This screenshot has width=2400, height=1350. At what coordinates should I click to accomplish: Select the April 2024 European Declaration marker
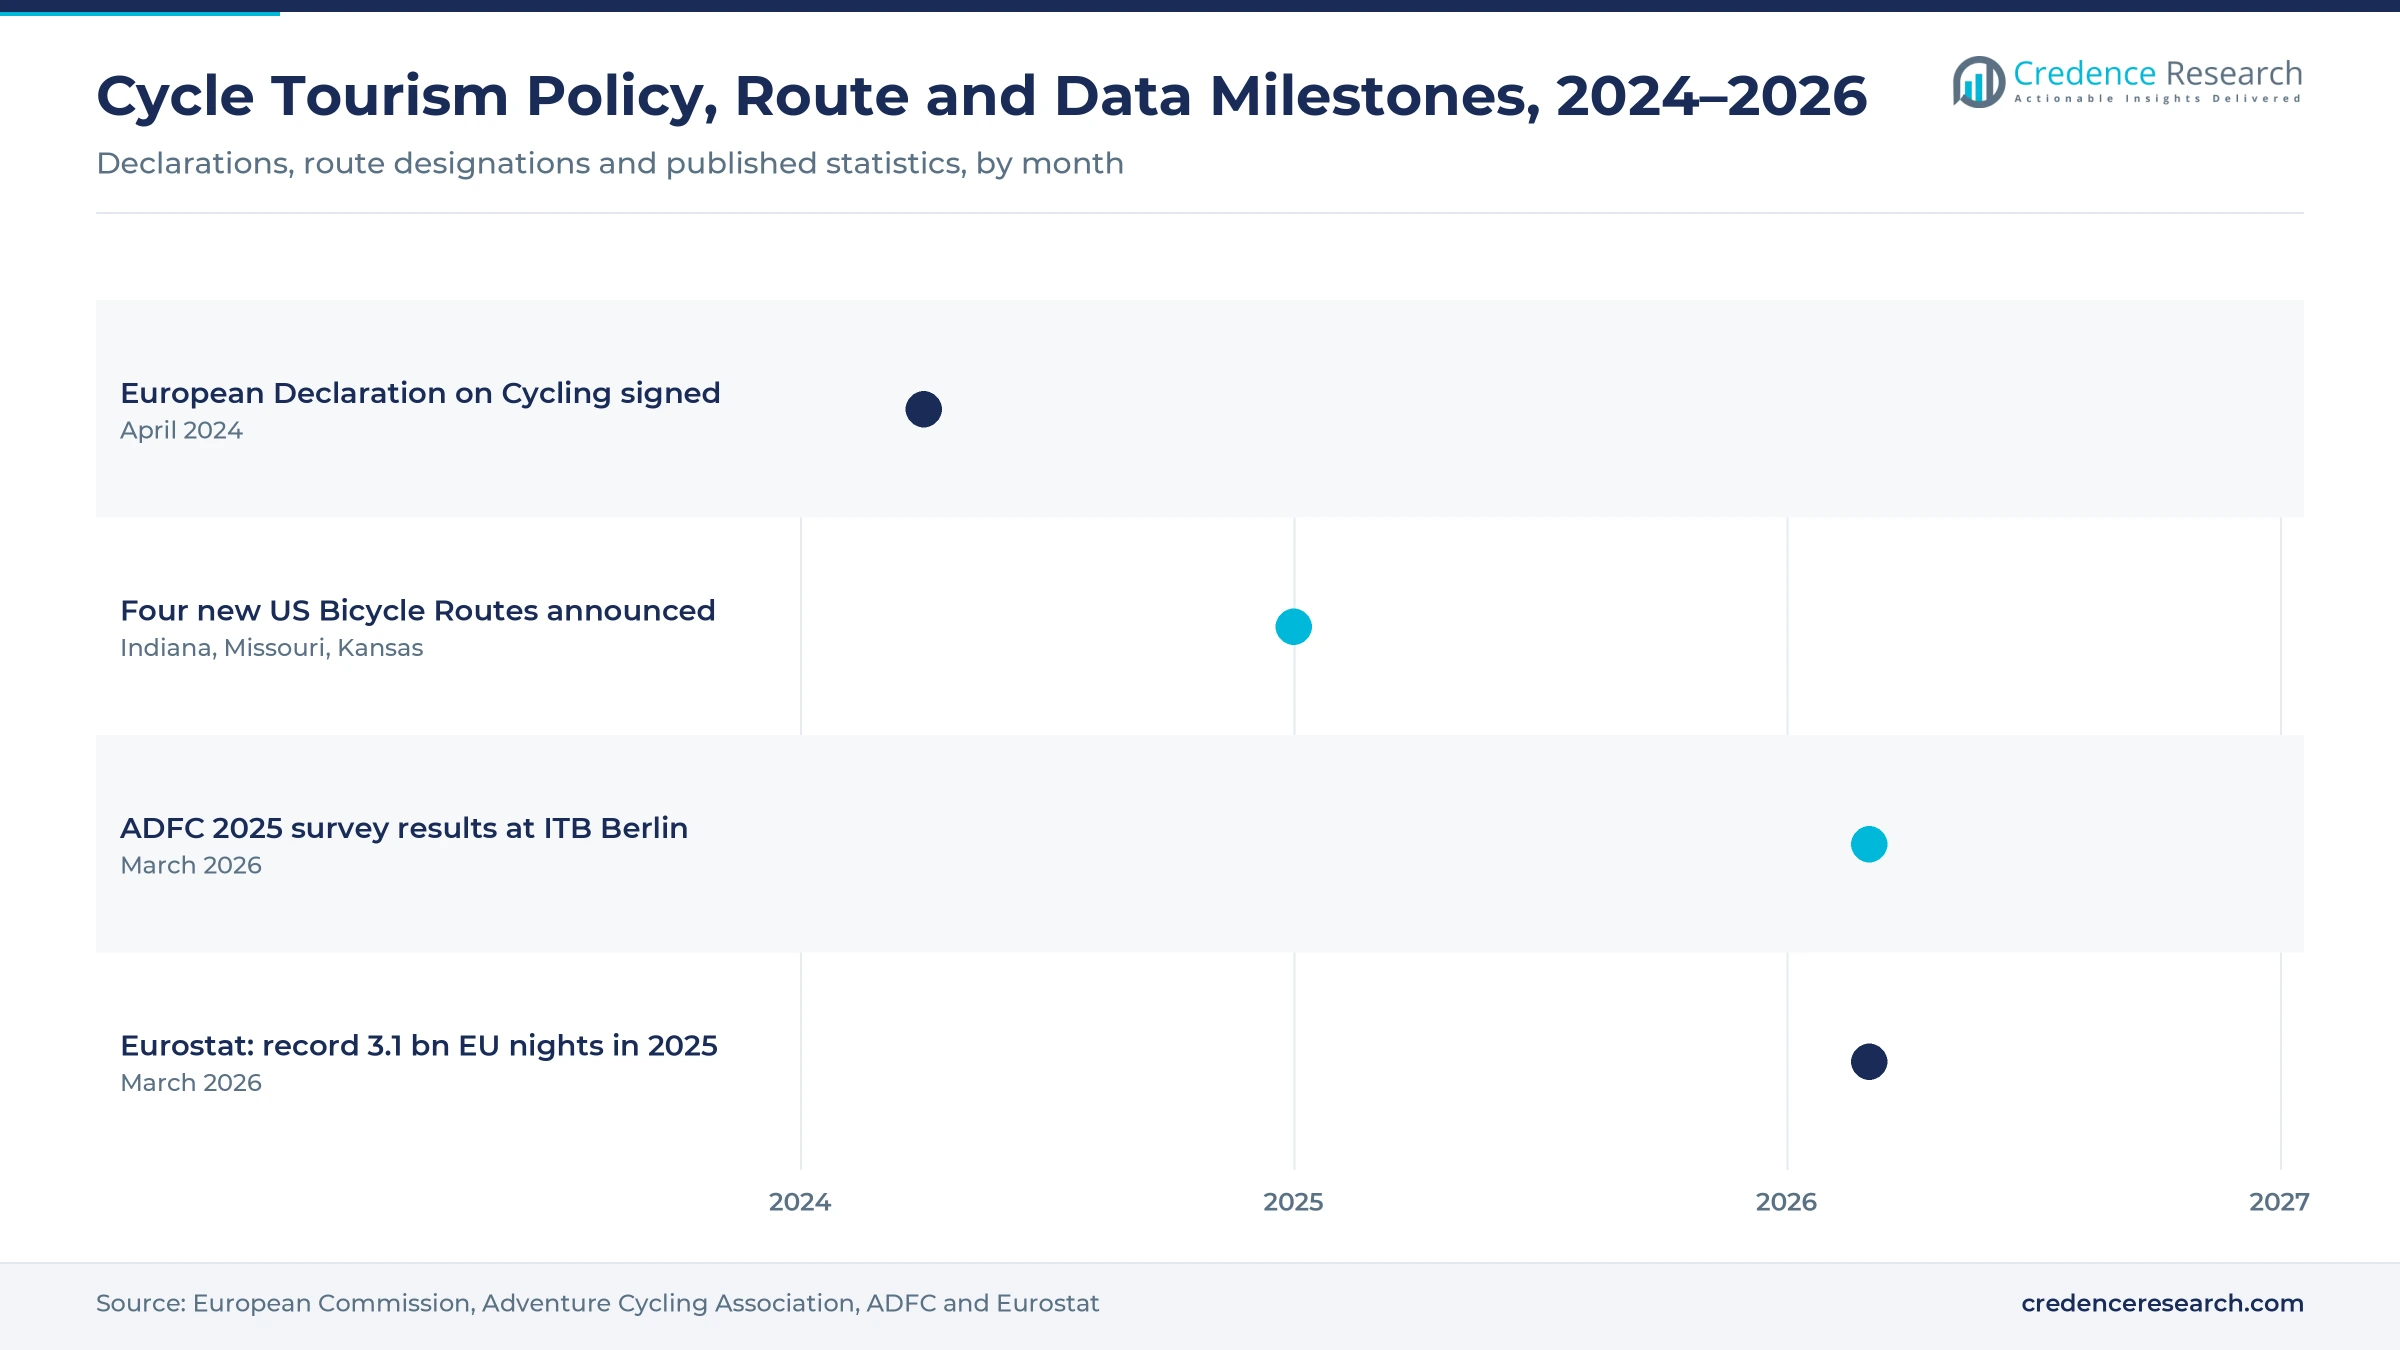pos(923,409)
